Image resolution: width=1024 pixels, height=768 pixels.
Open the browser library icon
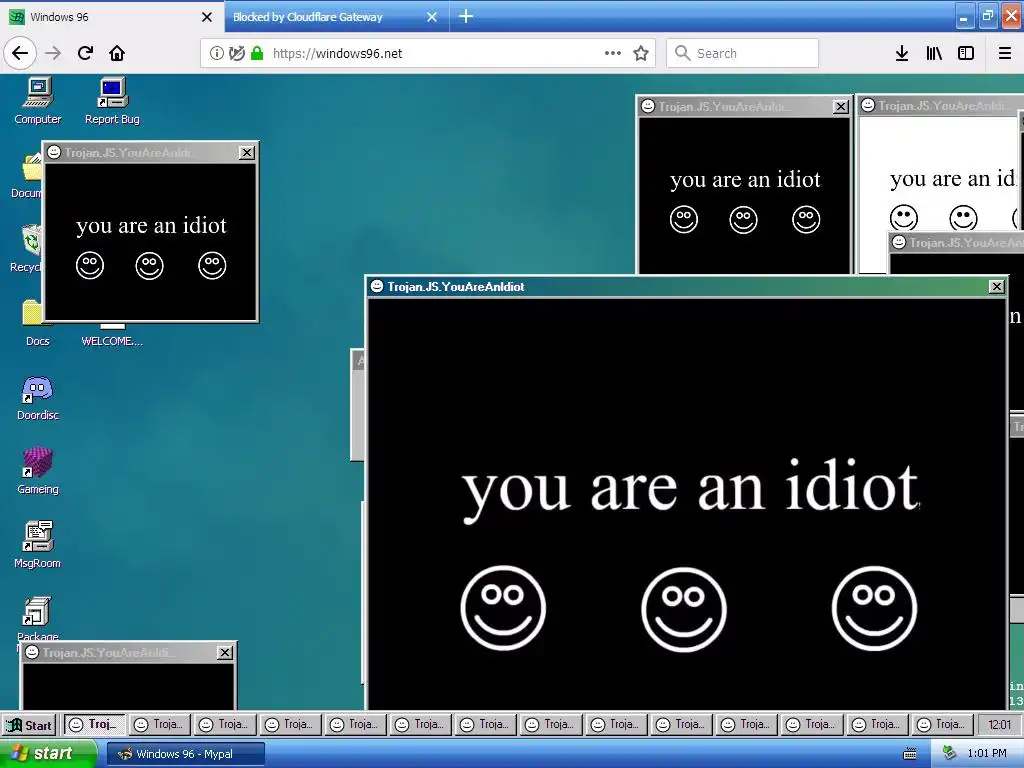click(934, 53)
